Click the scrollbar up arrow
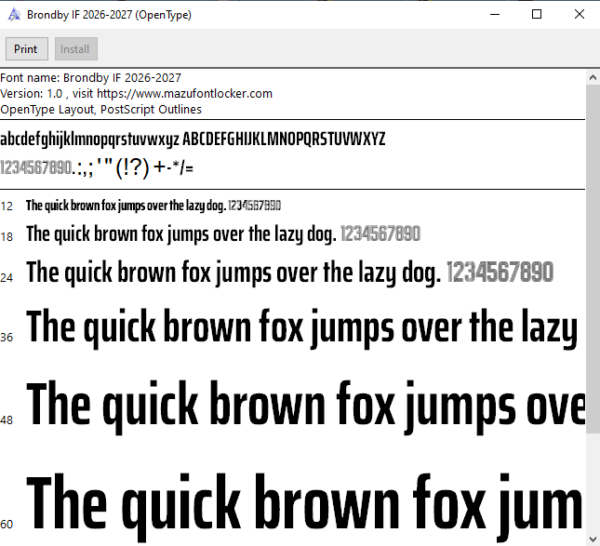 (x=593, y=78)
